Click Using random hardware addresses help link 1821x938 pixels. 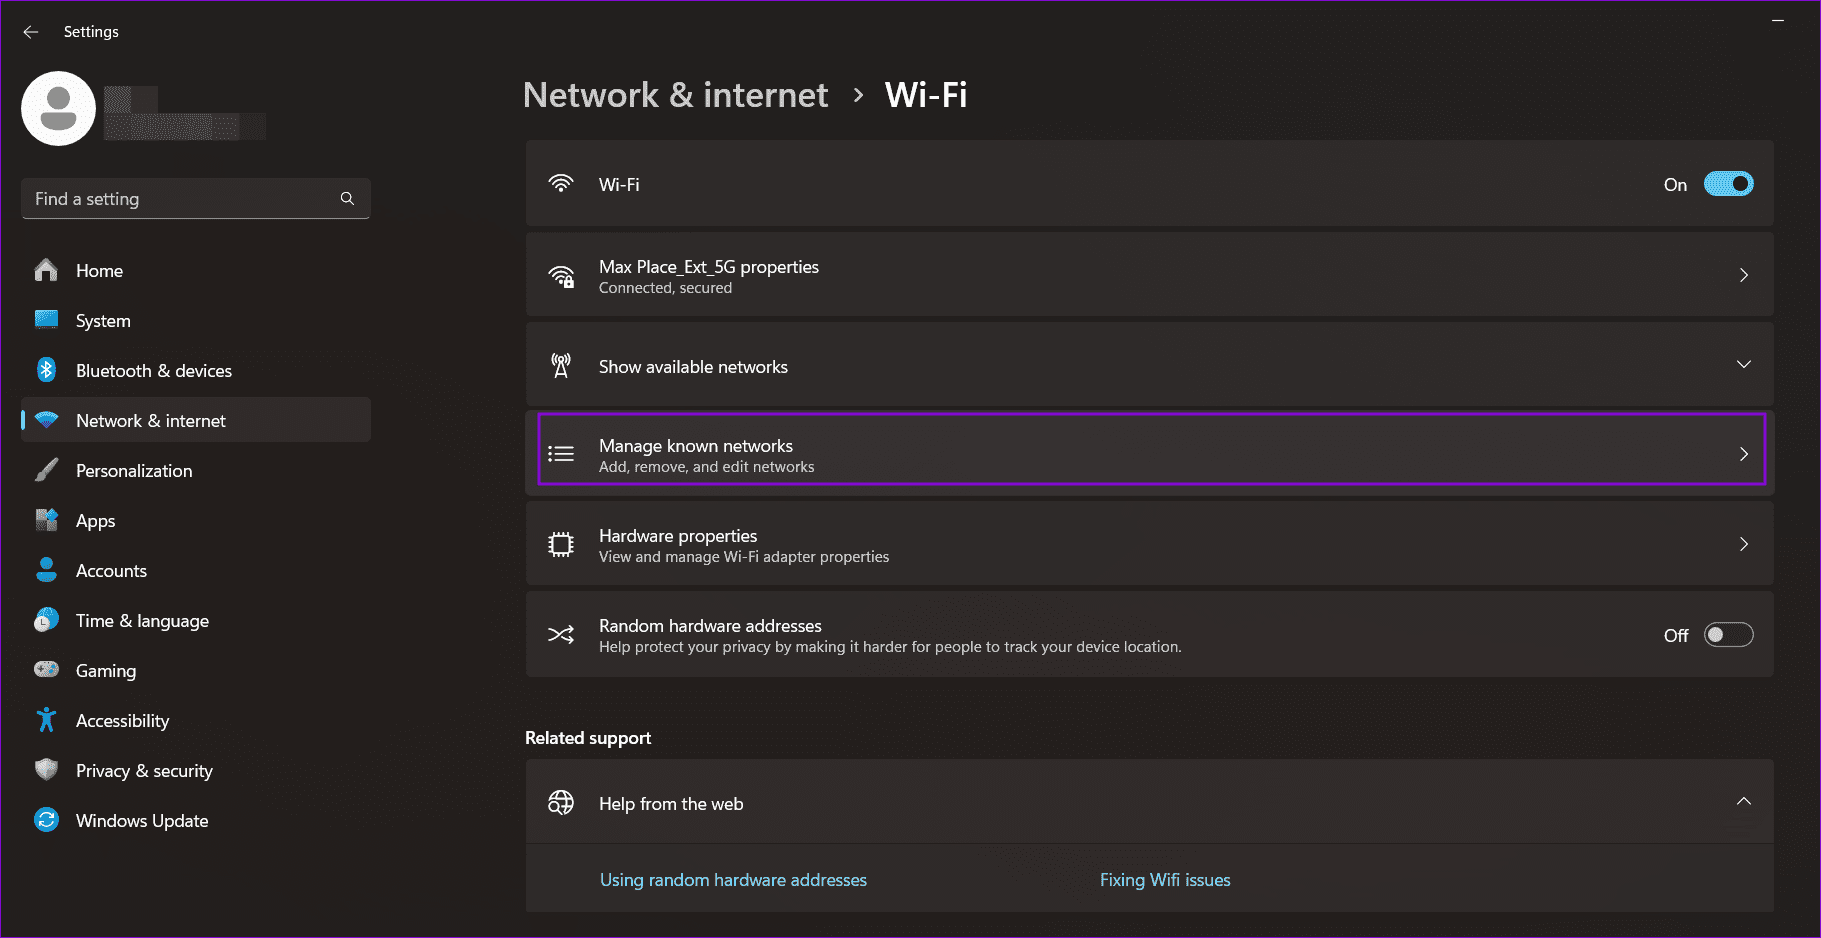[x=733, y=879]
